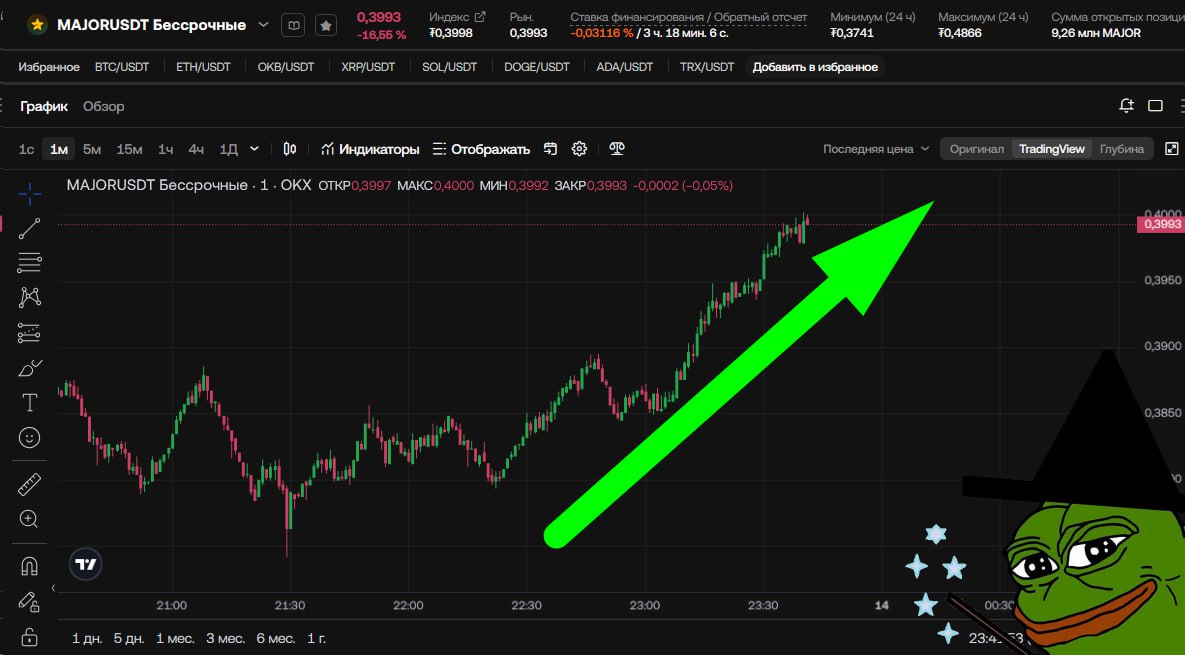Image resolution: width=1185 pixels, height=655 pixels.
Task: Collapse the left drawing toolbar arrow
Action: click(x=53, y=588)
